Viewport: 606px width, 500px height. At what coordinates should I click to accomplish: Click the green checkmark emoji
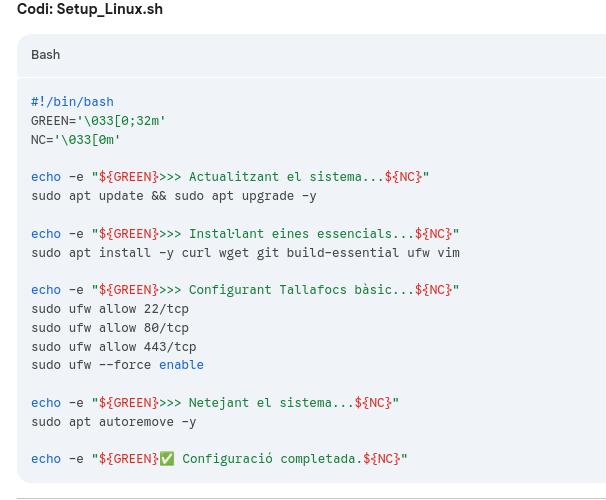pyautogui.click(x=166, y=459)
